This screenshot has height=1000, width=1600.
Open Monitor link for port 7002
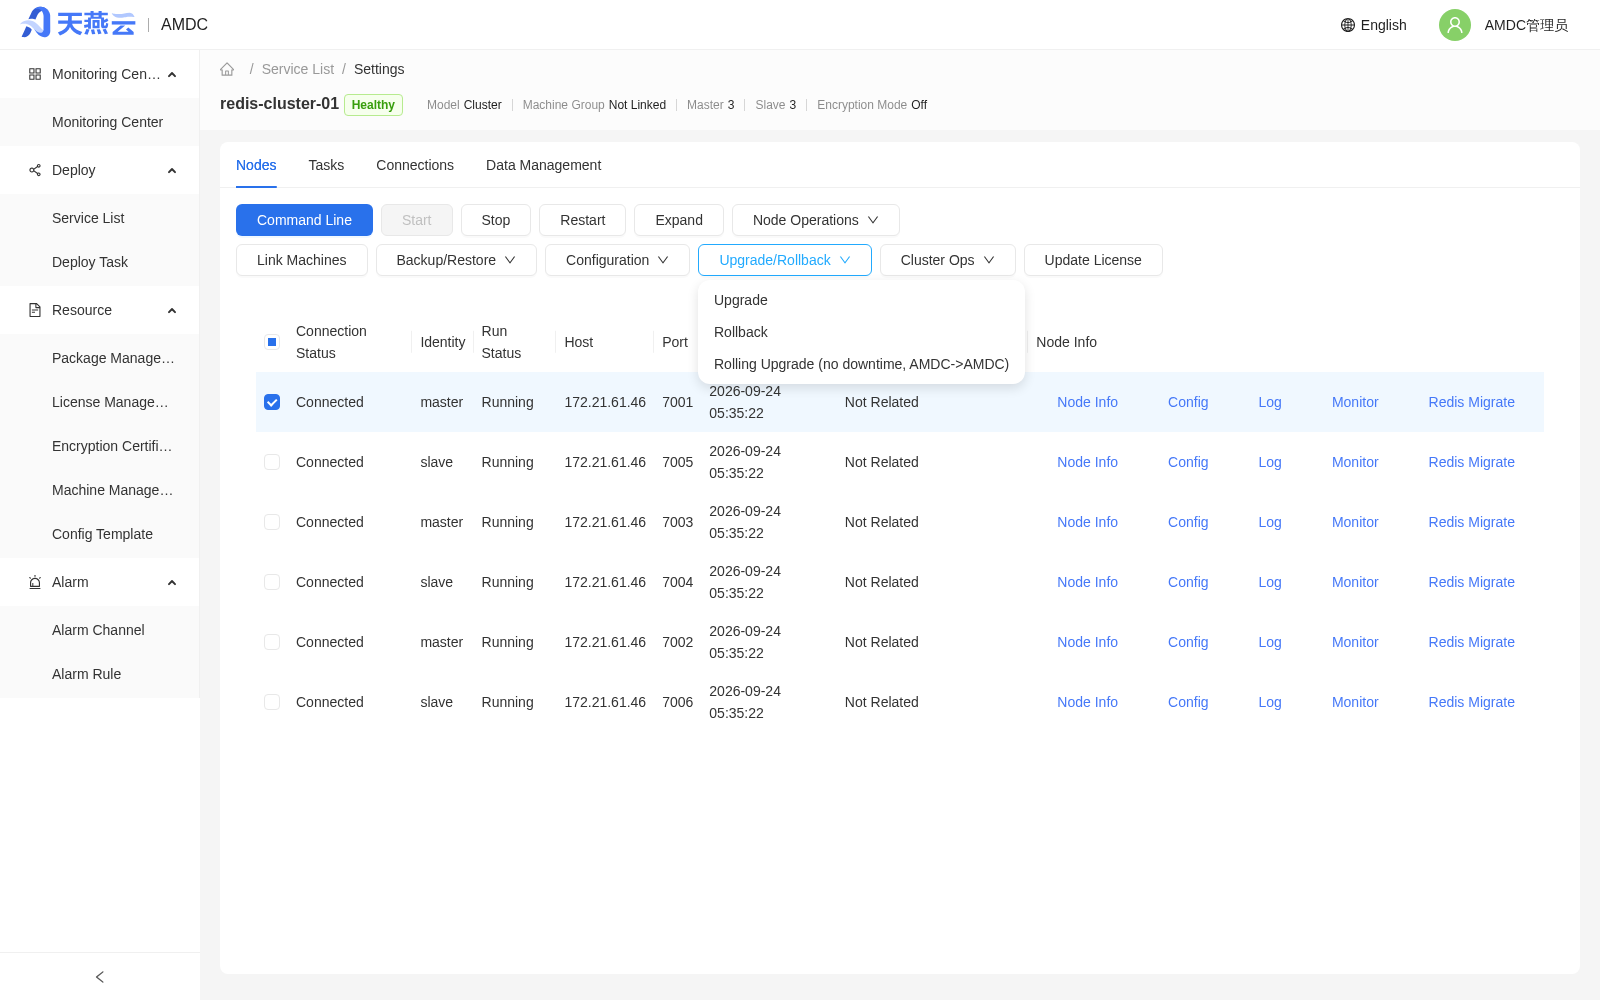point(1355,642)
